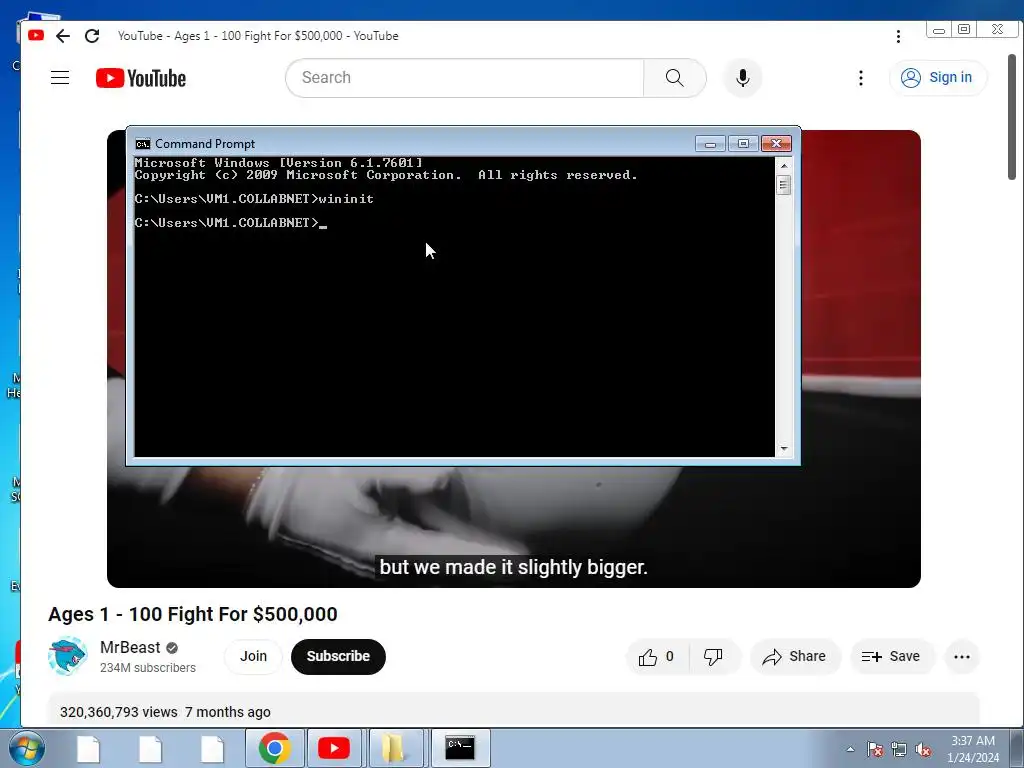
Task: Click the YouTube page vertical scrollbar
Action: (1012, 116)
